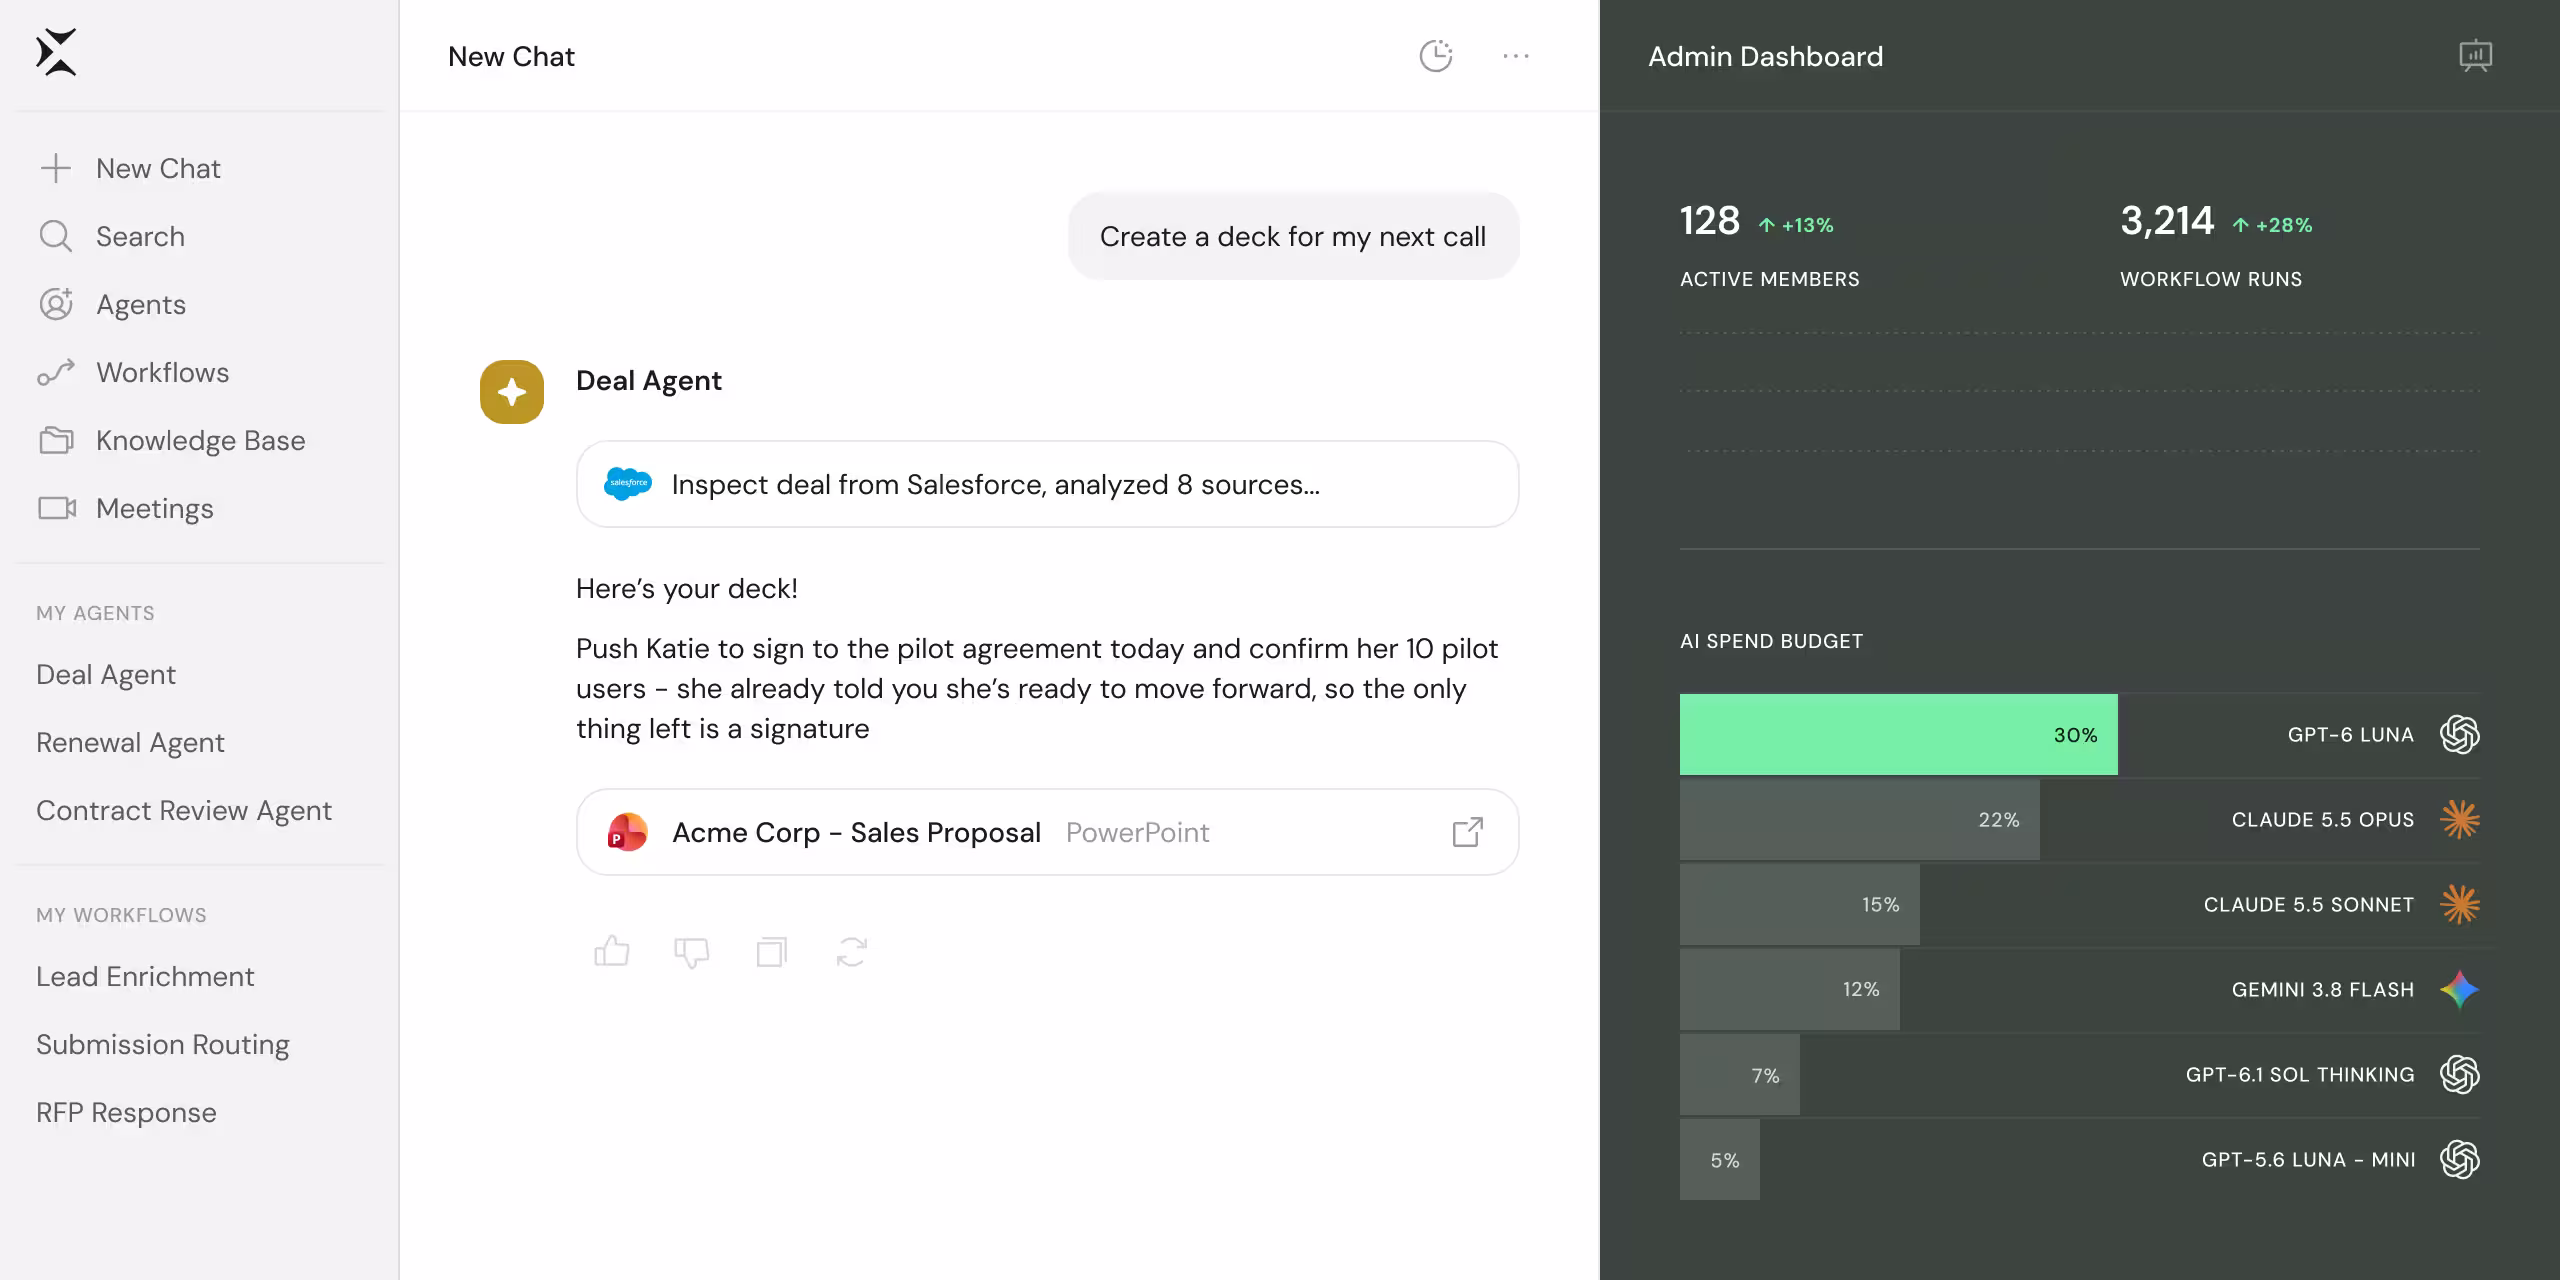This screenshot has height=1280, width=2560.
Task: Click the Workflows path icon
Action: click(56, 372)
